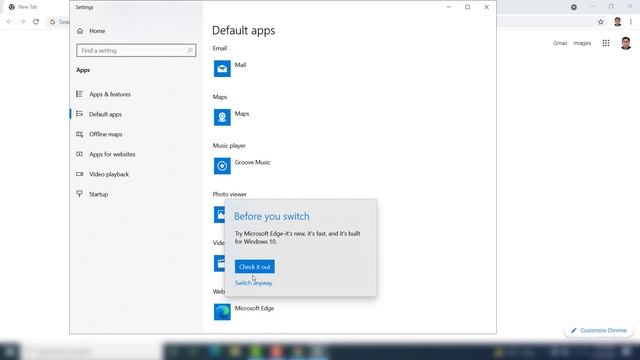Click Chrome's reload button
Screen dimensions: 640x360
[x=36, y=22]
